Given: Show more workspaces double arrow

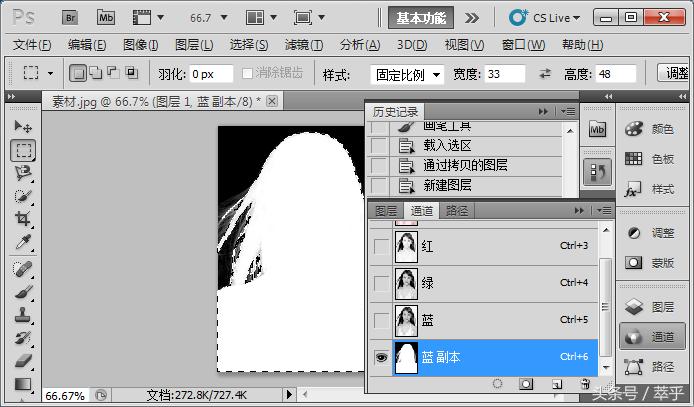Looking at the screenshot, I should pyautogui.click(x=472, y=18).
